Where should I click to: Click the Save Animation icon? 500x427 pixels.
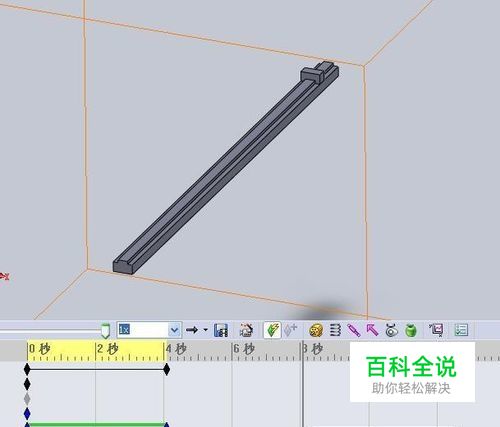click(x=221, y=330)
